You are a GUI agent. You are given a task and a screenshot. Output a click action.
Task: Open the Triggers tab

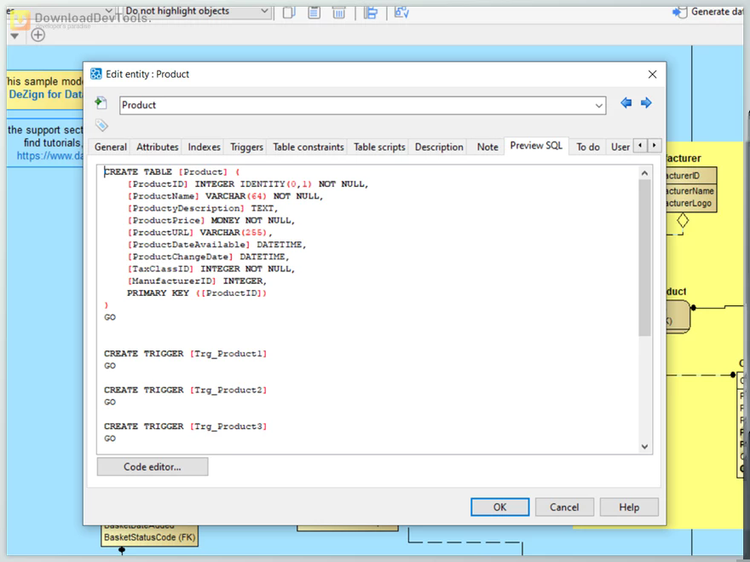click(247, 147)
